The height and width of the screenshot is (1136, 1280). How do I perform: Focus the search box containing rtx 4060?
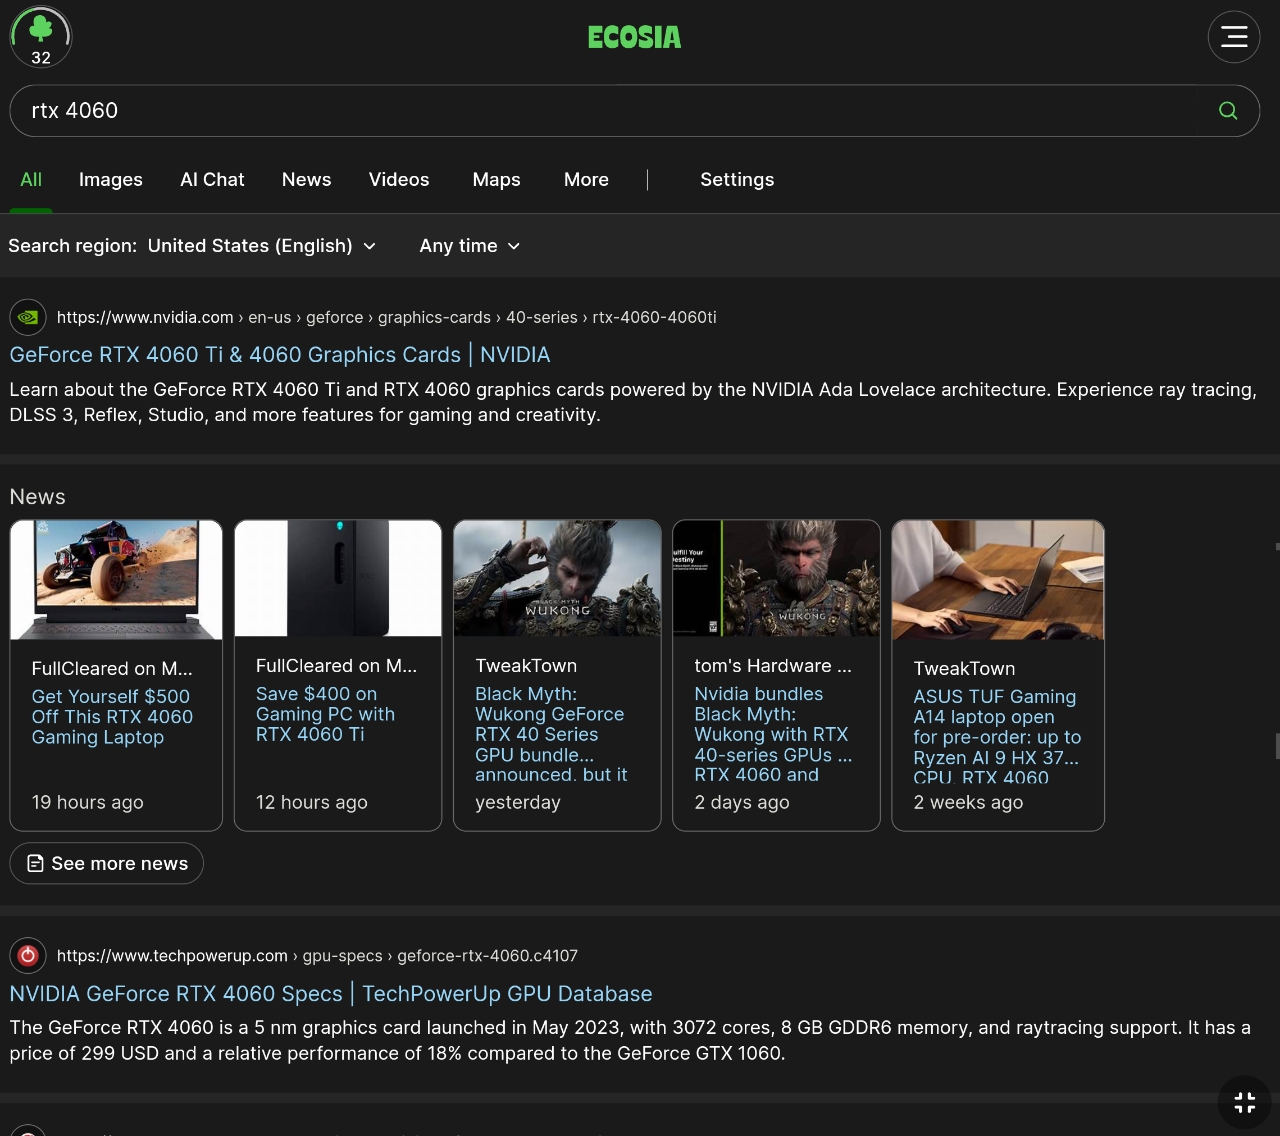pyautogui.click(x=634, y=111)
